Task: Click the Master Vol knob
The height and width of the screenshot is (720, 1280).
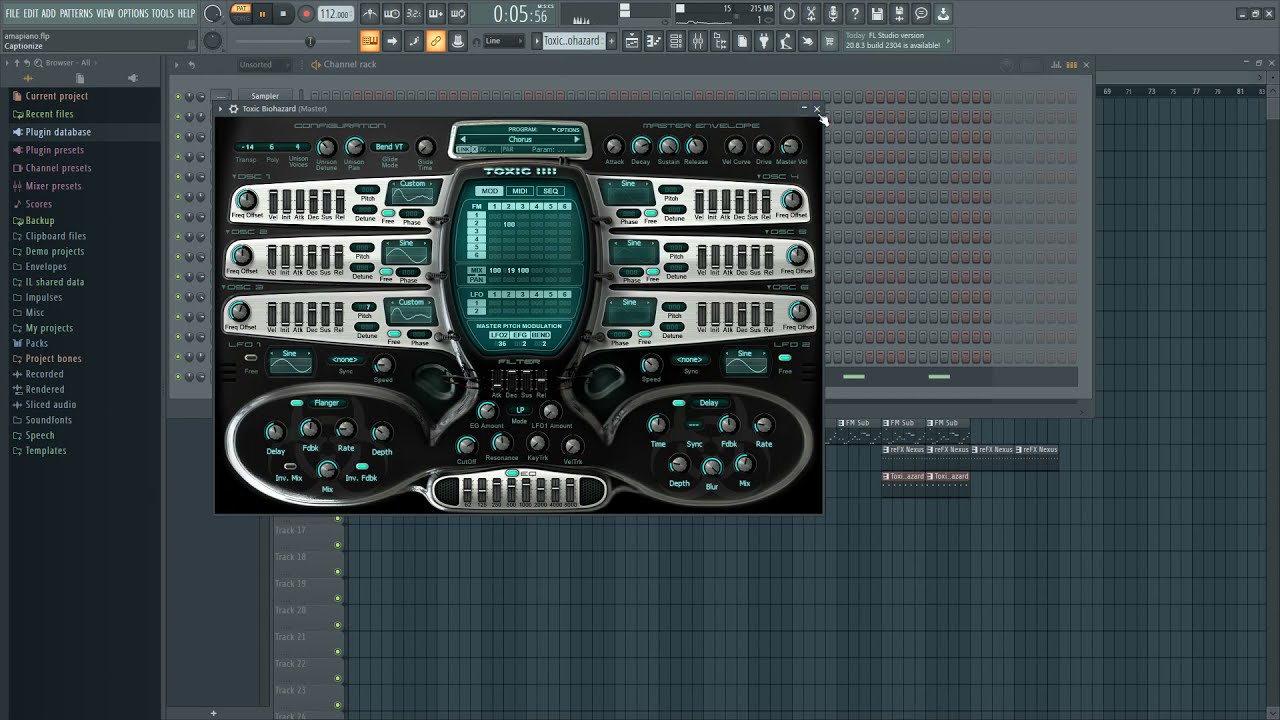Action: [790, 147]
